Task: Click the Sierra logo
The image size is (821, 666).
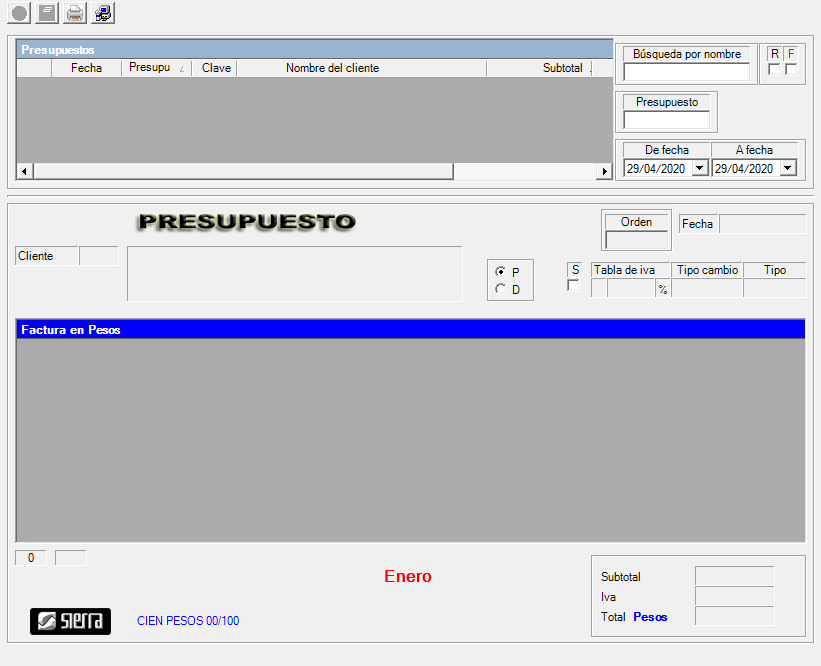Action: [70, 621]
